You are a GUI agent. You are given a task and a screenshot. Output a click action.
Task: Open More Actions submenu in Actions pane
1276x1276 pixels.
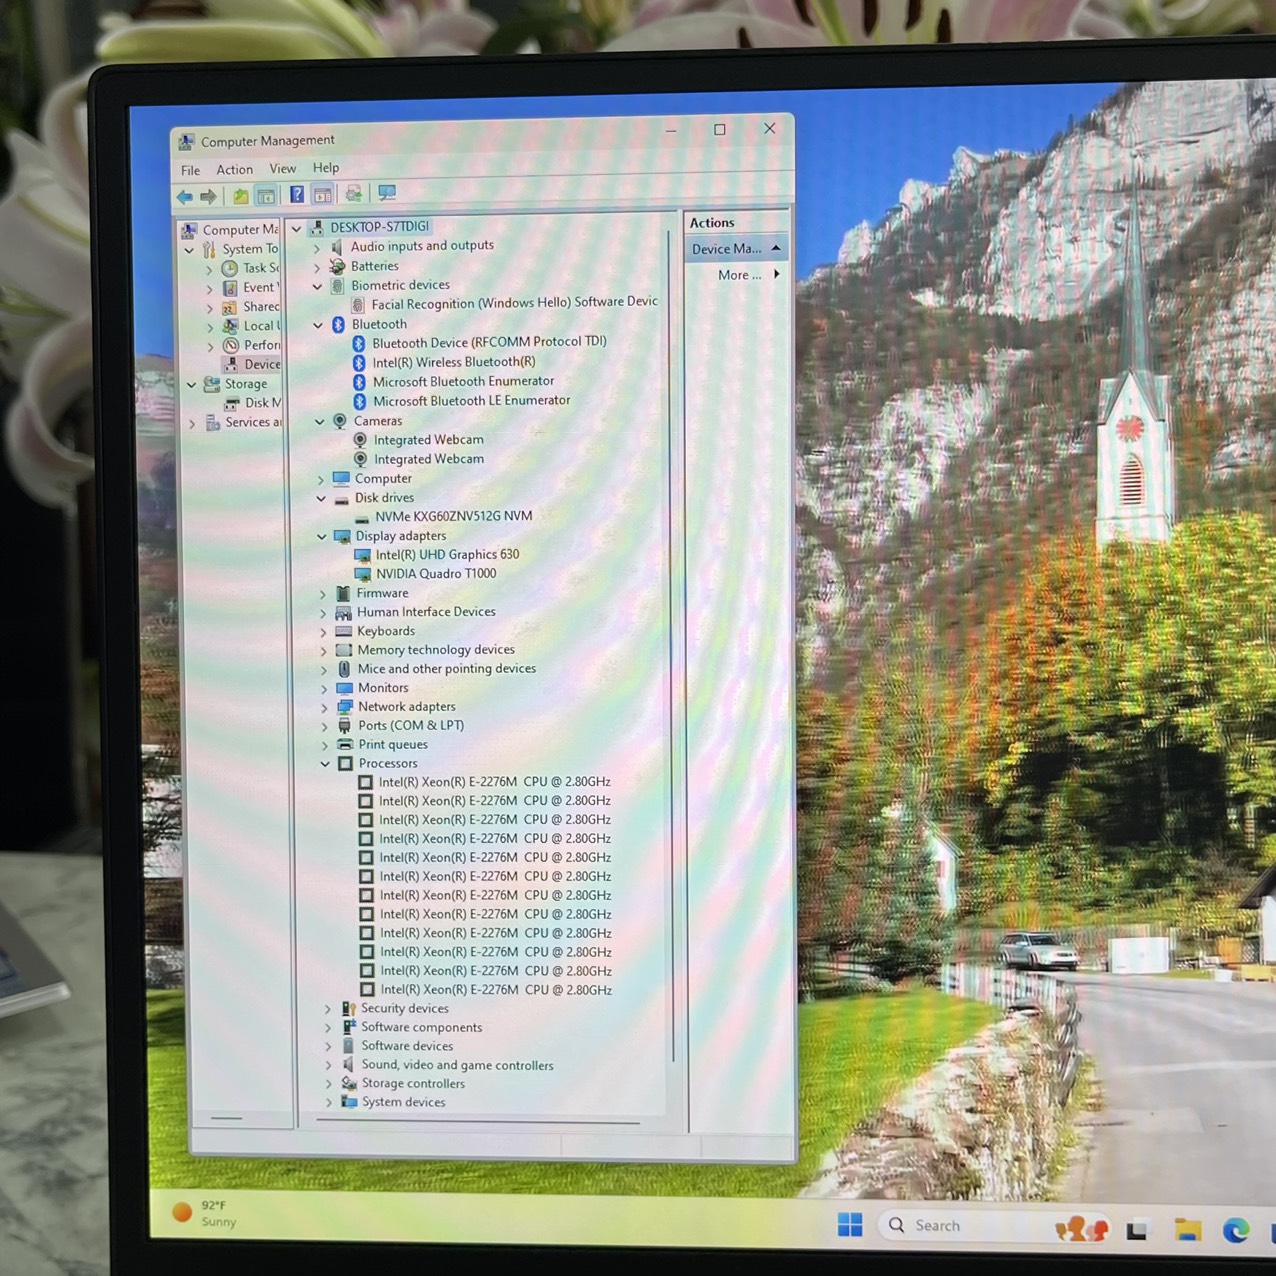(x=748, y=275)
